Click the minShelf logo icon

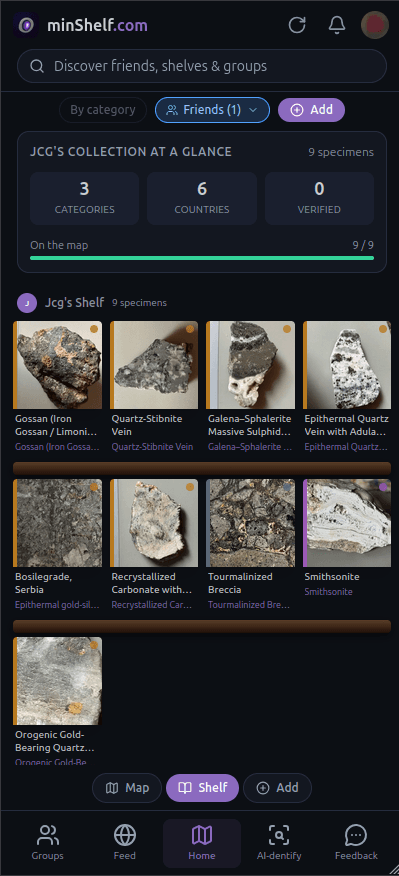click(x=26, y=25)
